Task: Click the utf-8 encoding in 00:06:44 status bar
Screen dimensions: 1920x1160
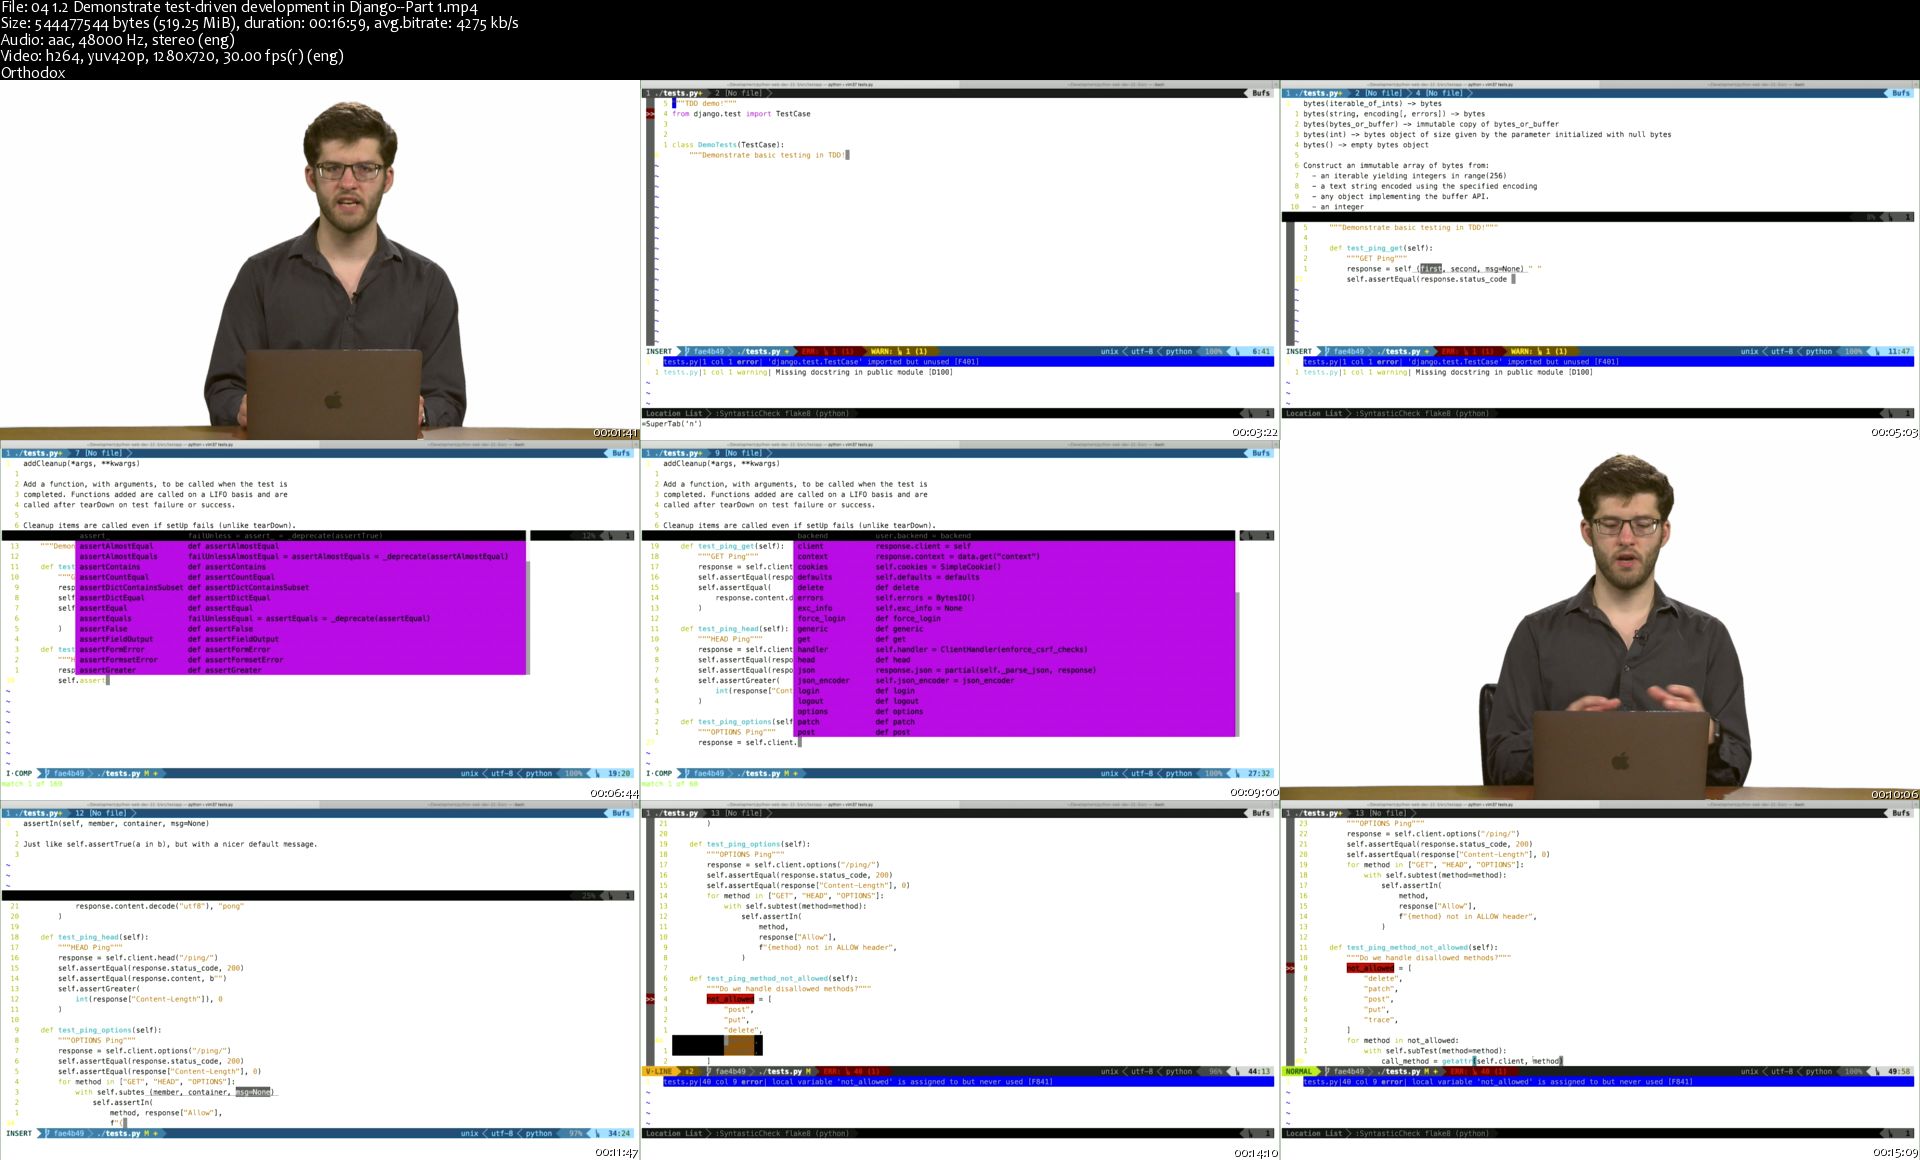Action: (x=501, y=774)
